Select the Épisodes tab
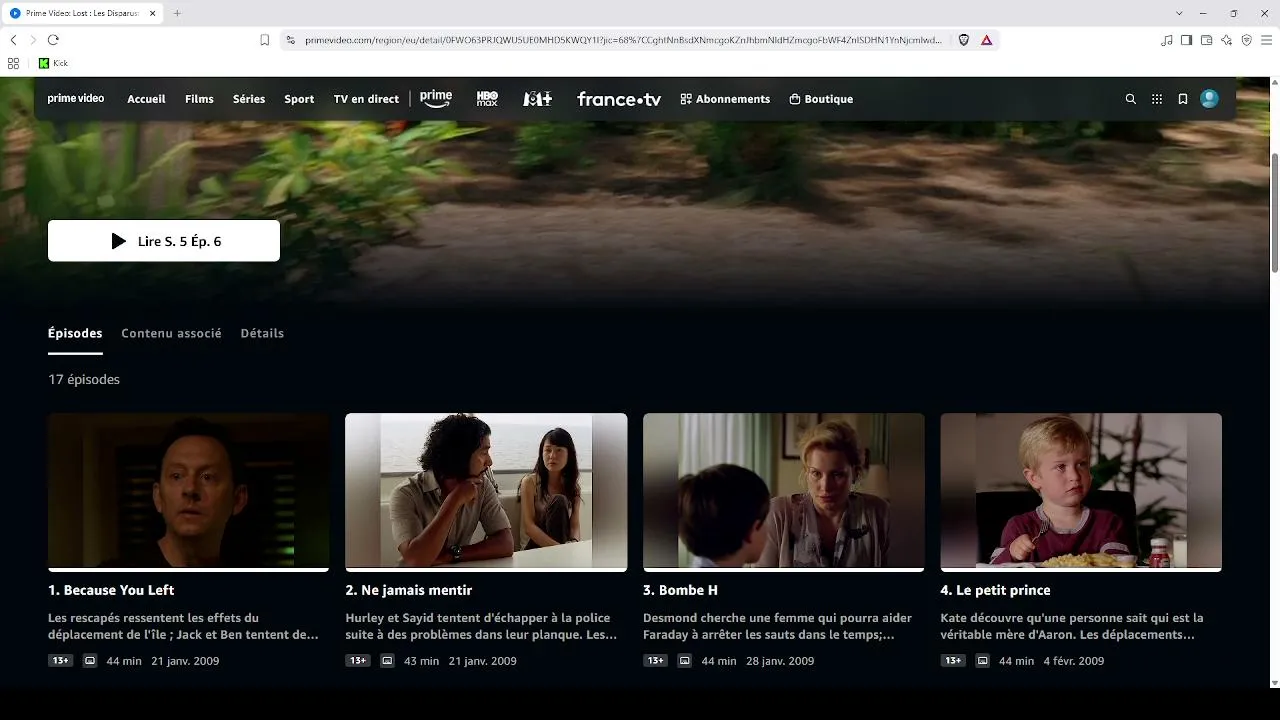The width and height of the screenshot is (1280, 720). click(75, 333)
